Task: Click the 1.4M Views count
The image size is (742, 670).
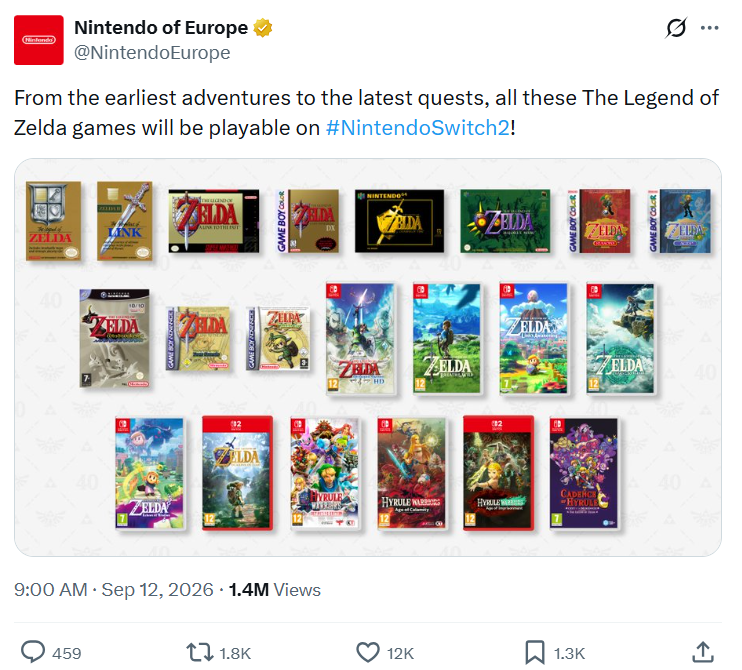Action: click(274, 590)
